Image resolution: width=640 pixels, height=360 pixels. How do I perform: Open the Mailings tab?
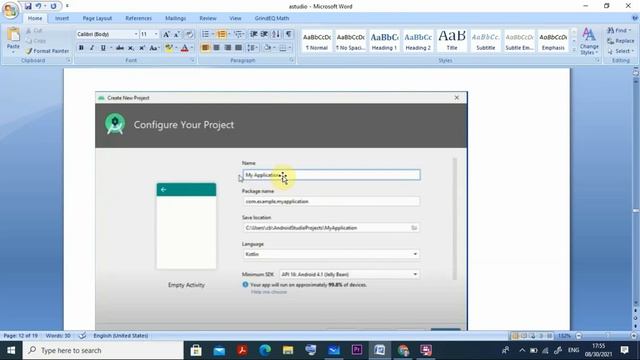coord(176,18)
